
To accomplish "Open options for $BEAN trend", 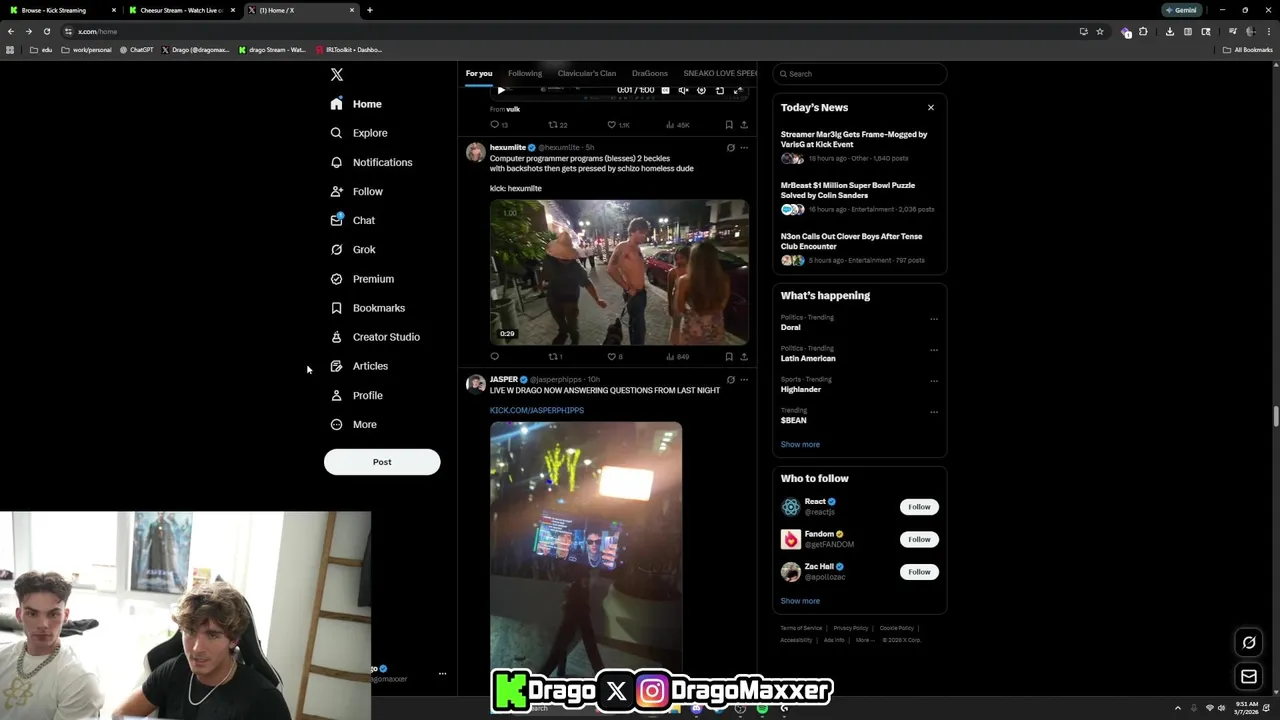I will click(x=934, y=412).
